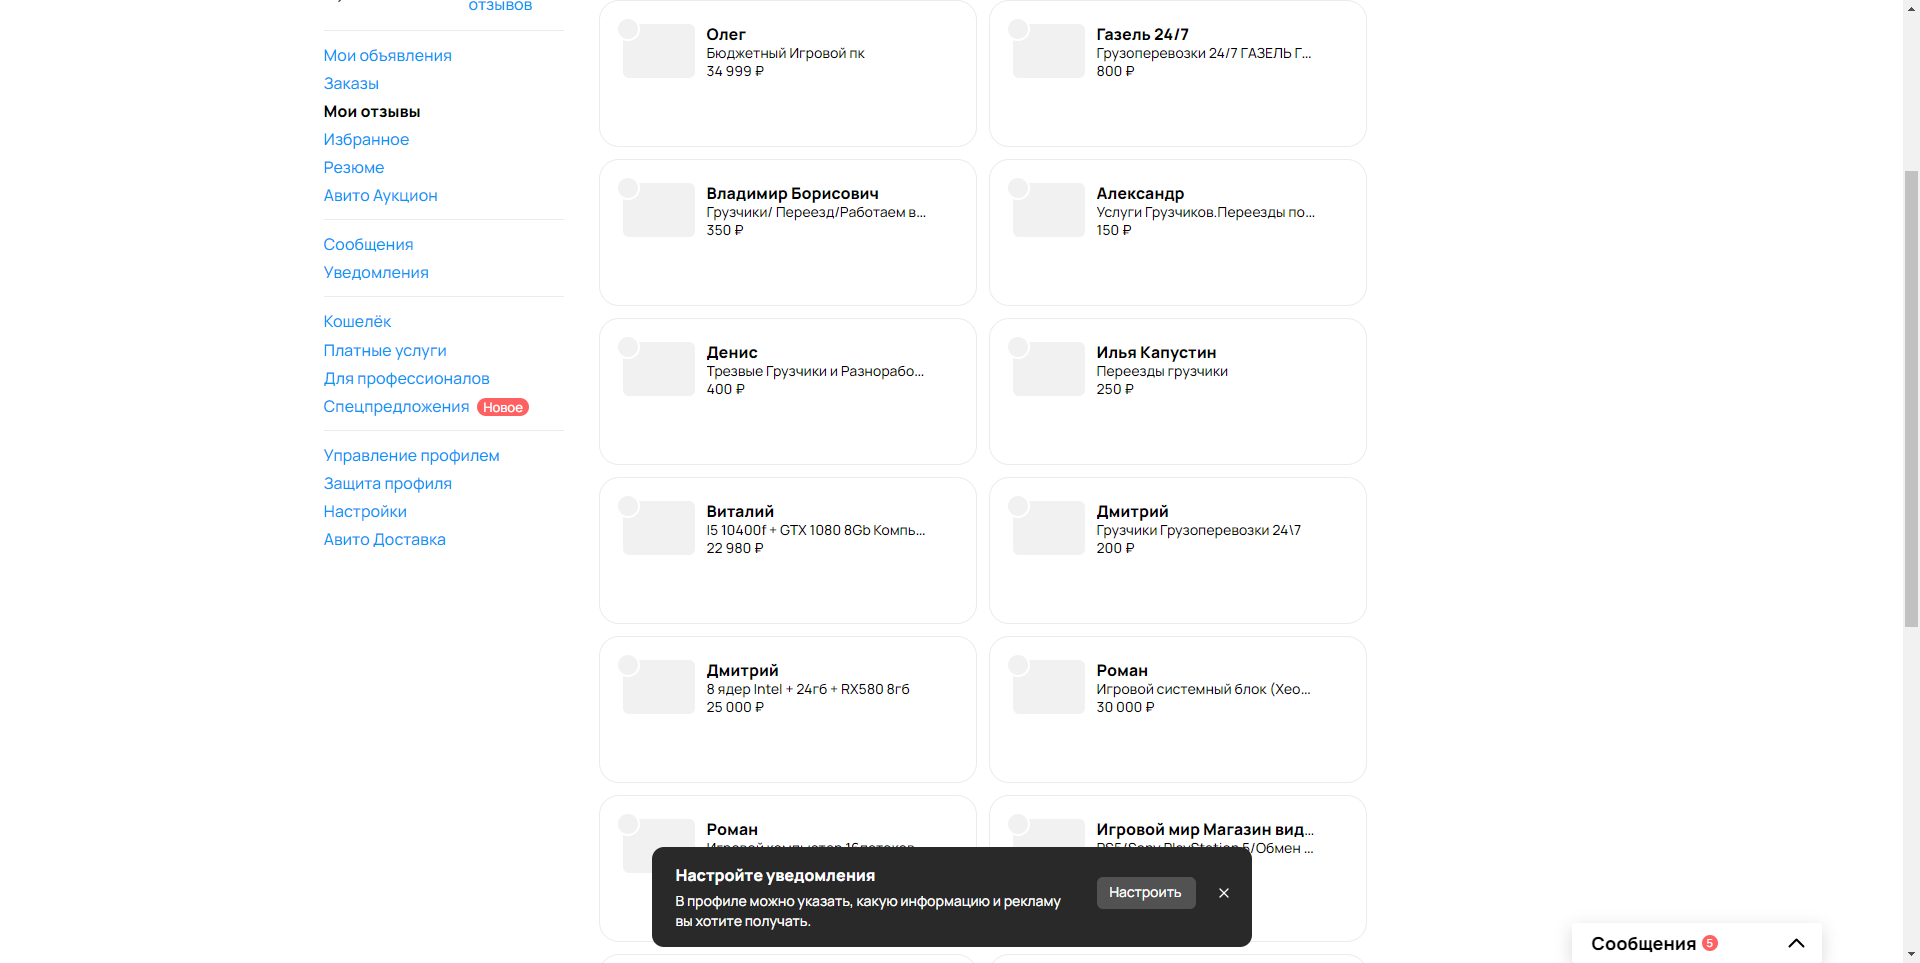Open Авито Доставка link
This screenshot has height=963, width=1920.
coord(384,539)
